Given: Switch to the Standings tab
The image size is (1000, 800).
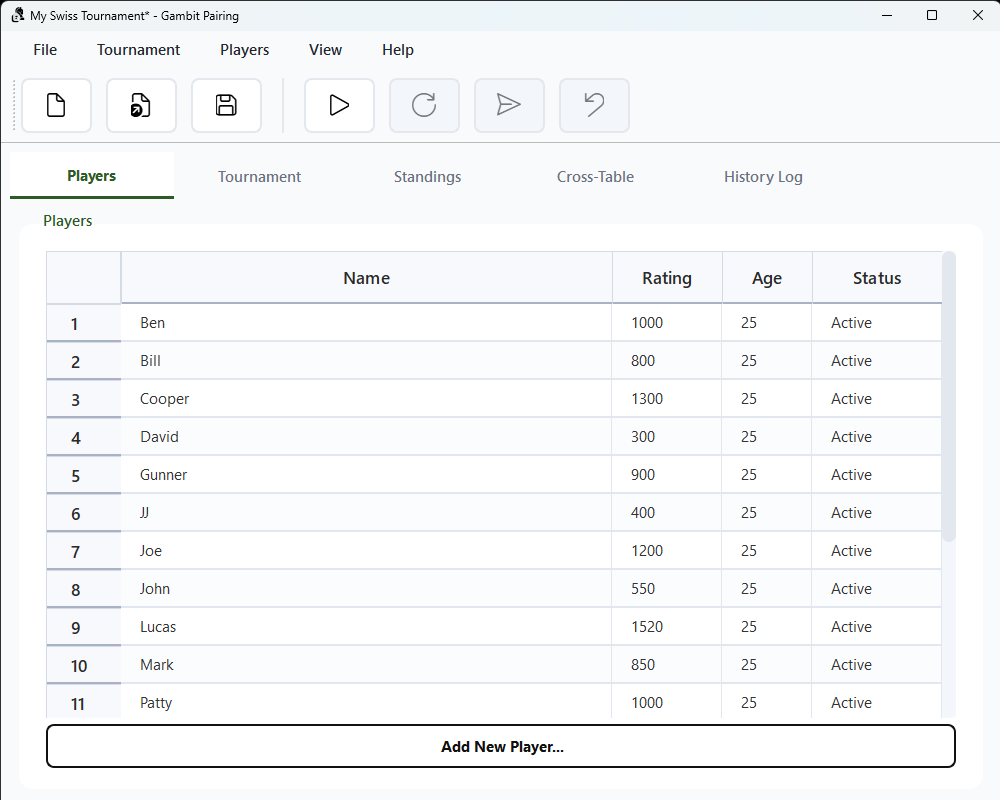Looking at the screenshot, I should click(427, 177).
